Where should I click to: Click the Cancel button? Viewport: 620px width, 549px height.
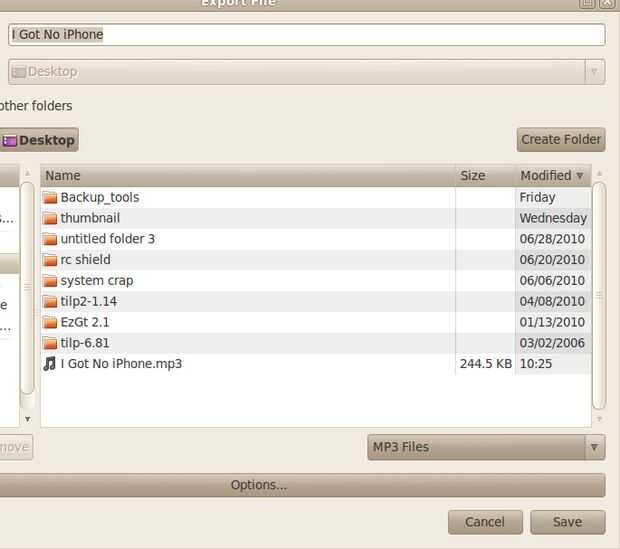(x=485, y=522)
